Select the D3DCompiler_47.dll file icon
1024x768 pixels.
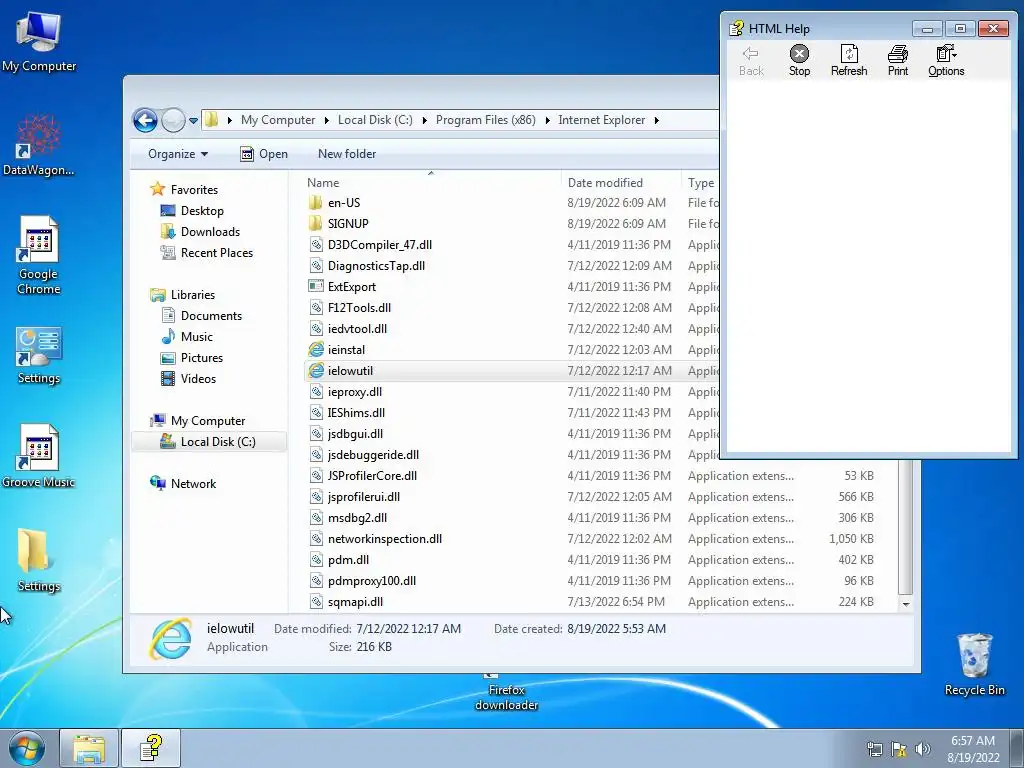[316, 245]
